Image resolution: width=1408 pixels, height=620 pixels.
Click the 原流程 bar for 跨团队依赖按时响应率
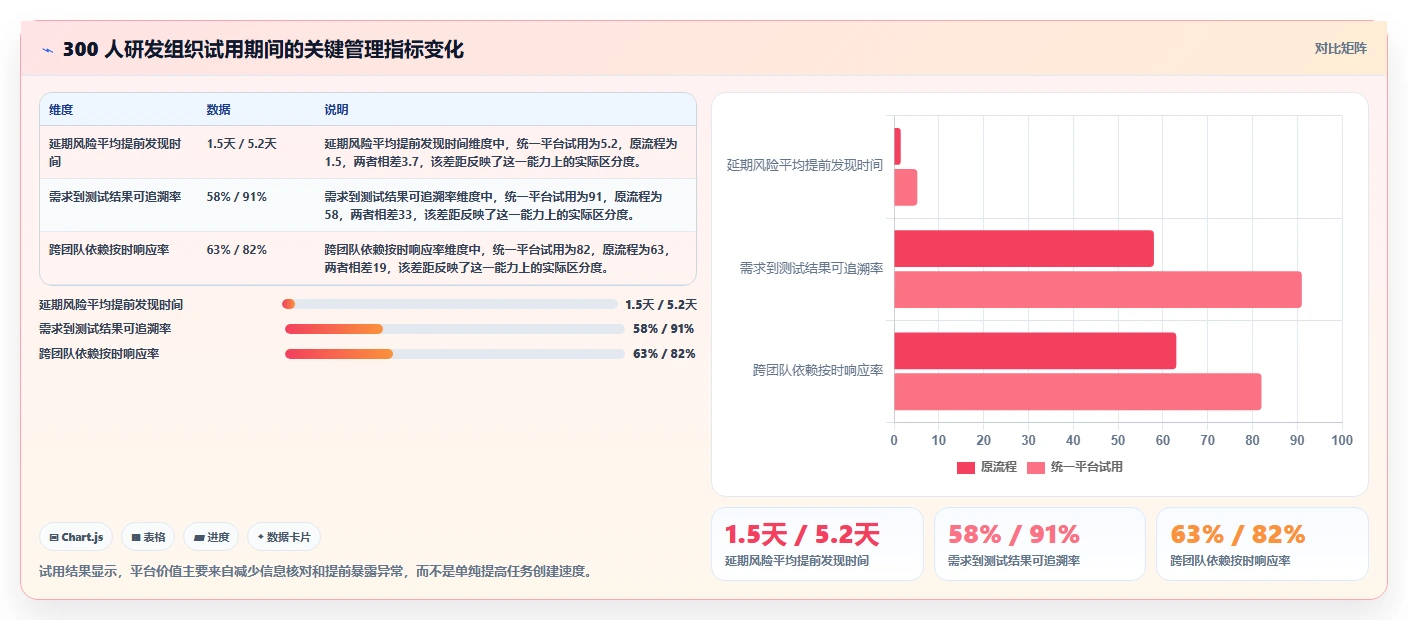1035,351
